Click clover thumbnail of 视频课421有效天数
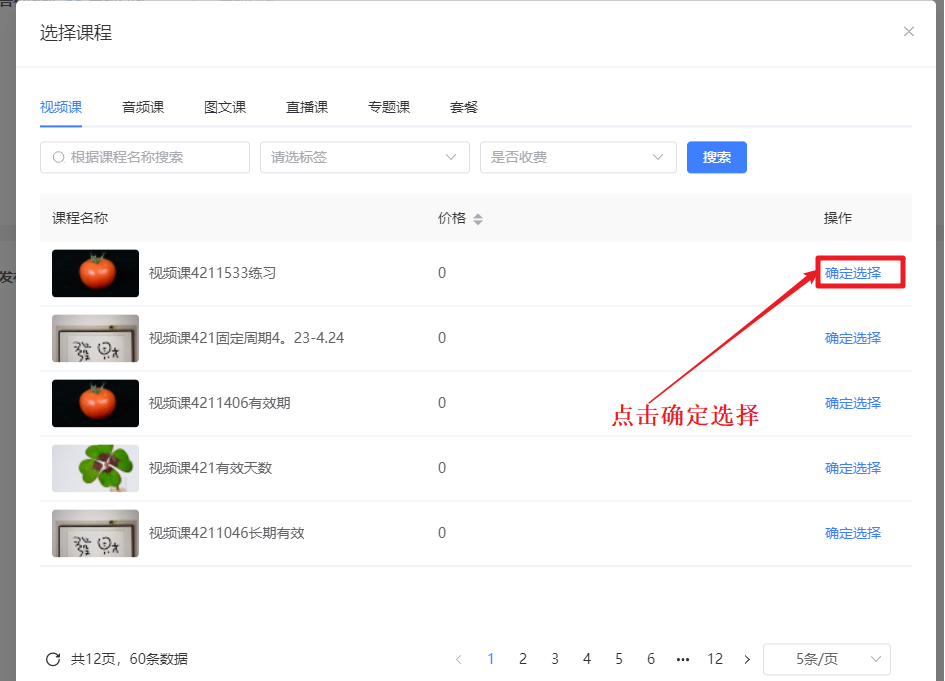945x681 pixels. click(95, 468)
